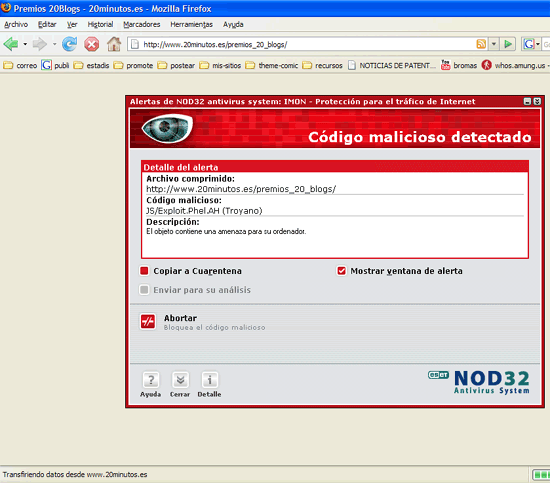Viewport: 550px width, 483px height.
Task: Stop page loading with red X icon
Action: (x=92, y=45)
